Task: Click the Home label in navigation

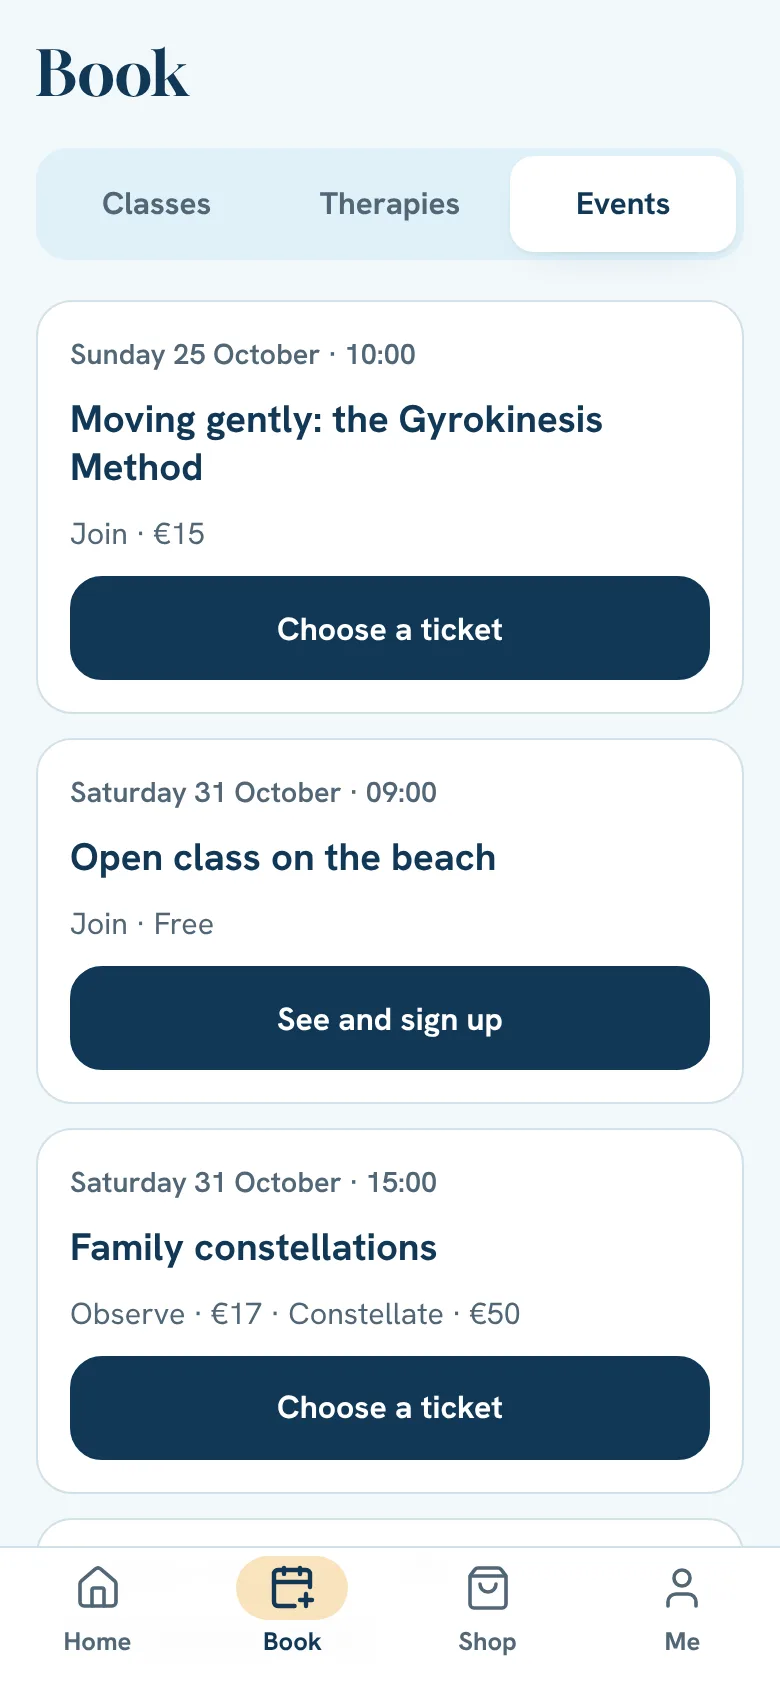Action: pos(97,1641)
